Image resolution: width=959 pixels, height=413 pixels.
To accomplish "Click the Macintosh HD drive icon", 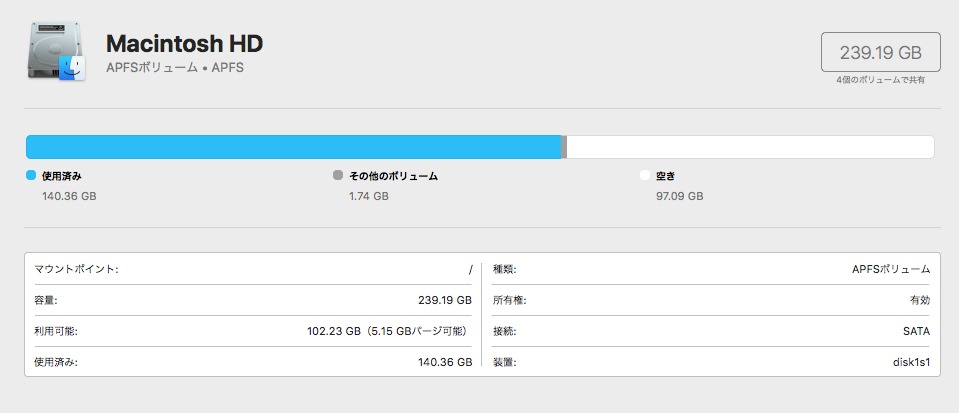I will (56, 53).
